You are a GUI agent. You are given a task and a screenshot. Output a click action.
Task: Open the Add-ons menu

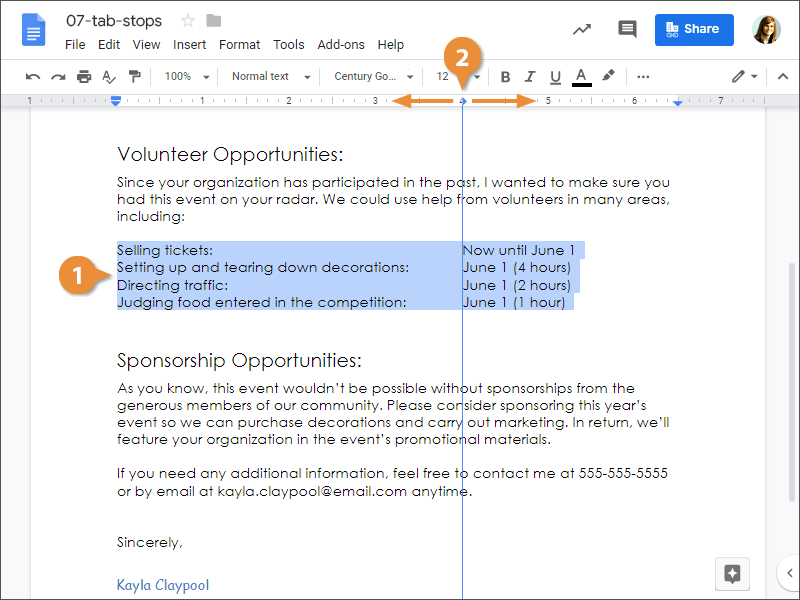point(341,45)
